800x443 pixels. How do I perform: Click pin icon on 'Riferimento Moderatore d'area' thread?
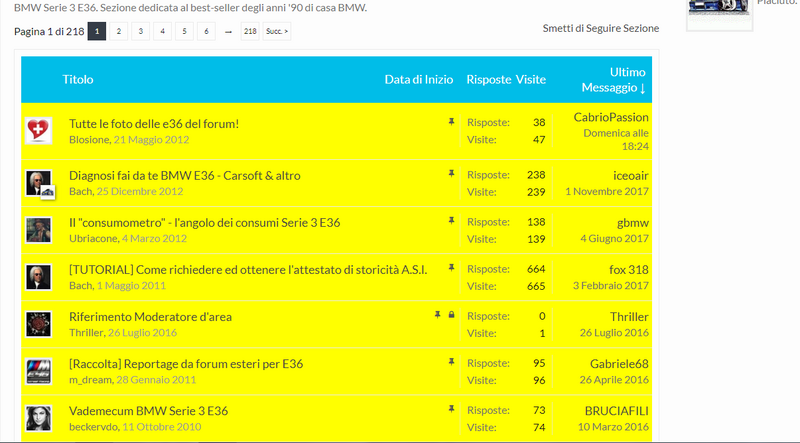point(437,315)
